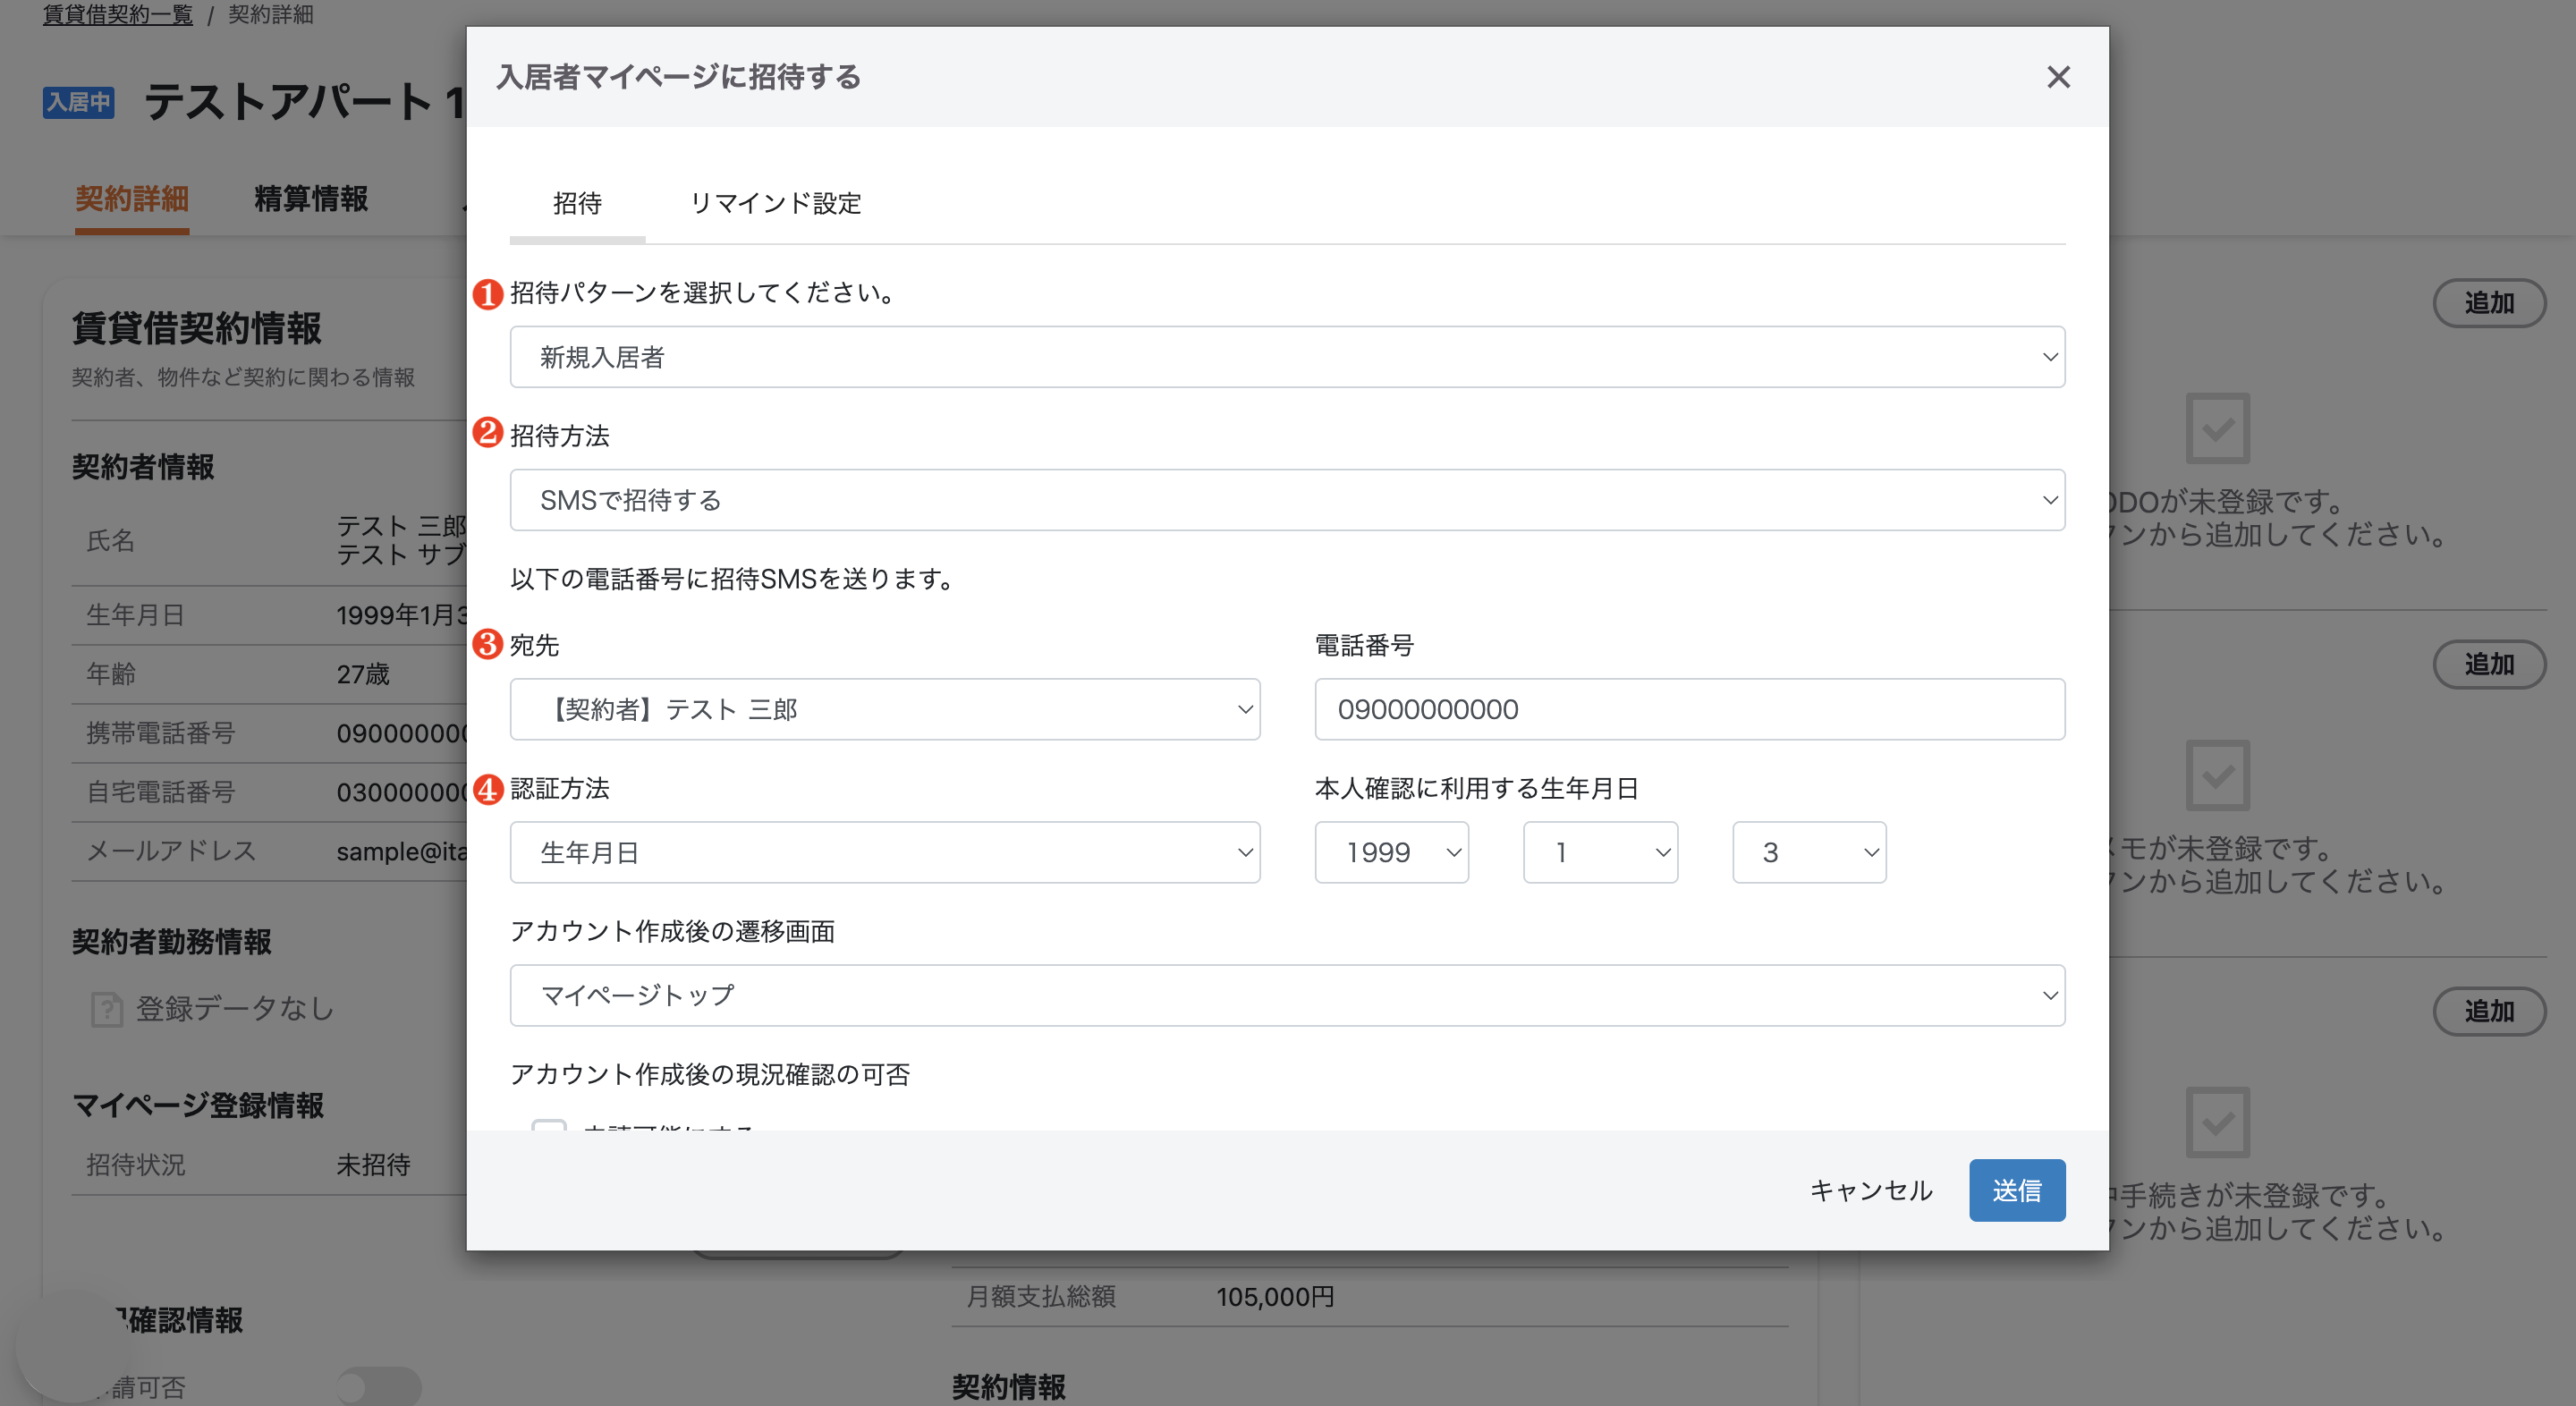Click the empty TODO checkmark icon
This screenshot has height=1406, width=2576.
point(2217,428)
